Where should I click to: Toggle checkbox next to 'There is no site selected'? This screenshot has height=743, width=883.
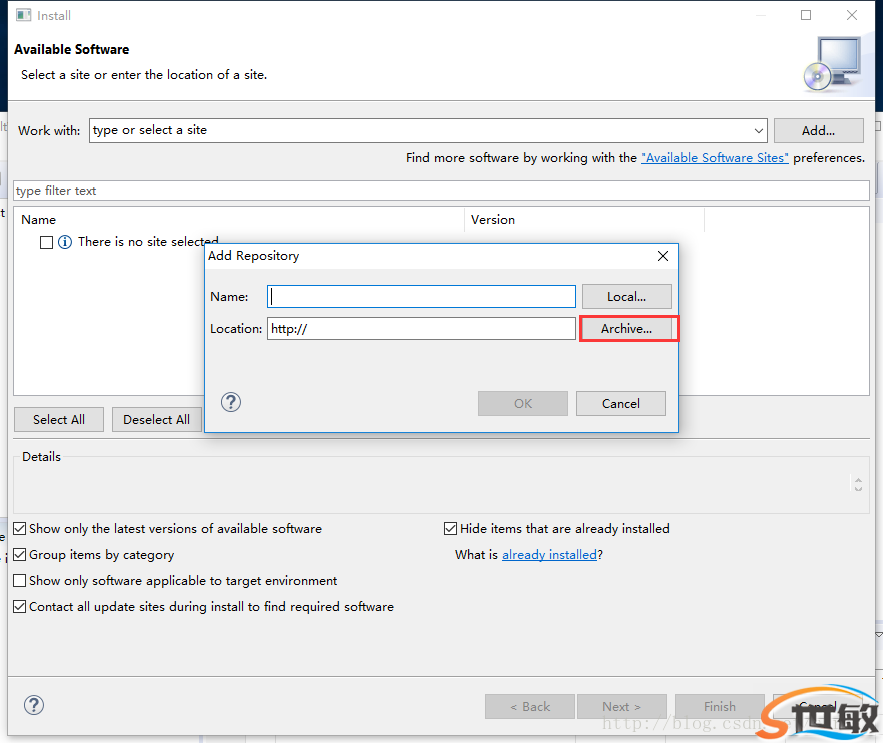47,242
